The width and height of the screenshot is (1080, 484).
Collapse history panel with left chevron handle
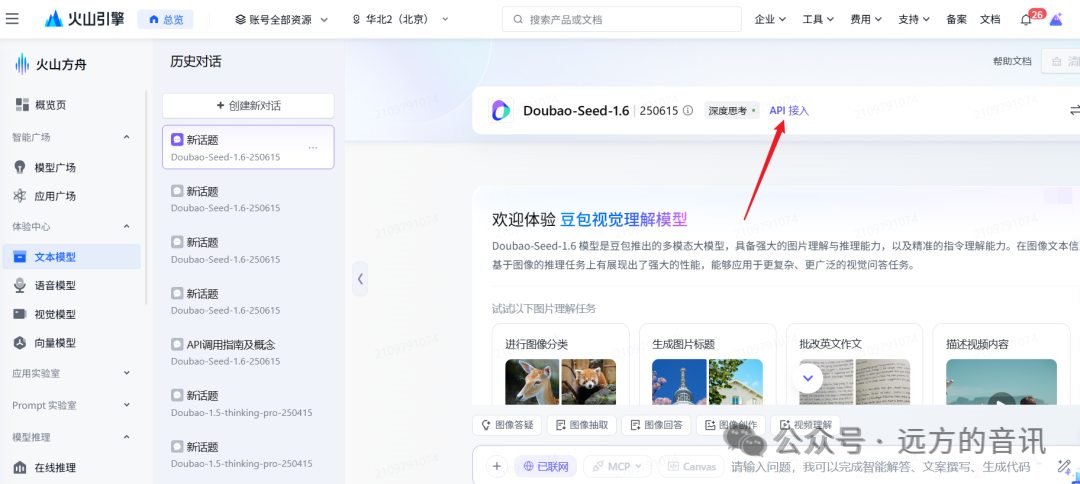(x=360, y=279)
